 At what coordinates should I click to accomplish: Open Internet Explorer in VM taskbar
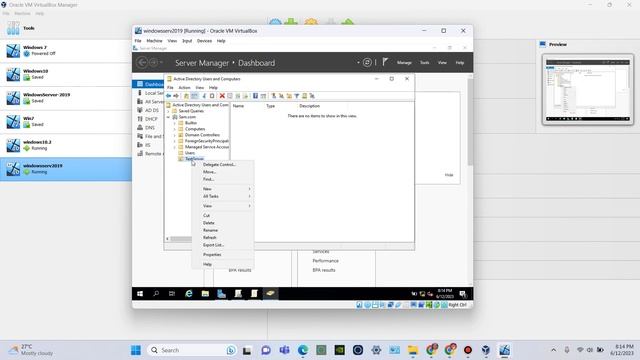point(189,293)
